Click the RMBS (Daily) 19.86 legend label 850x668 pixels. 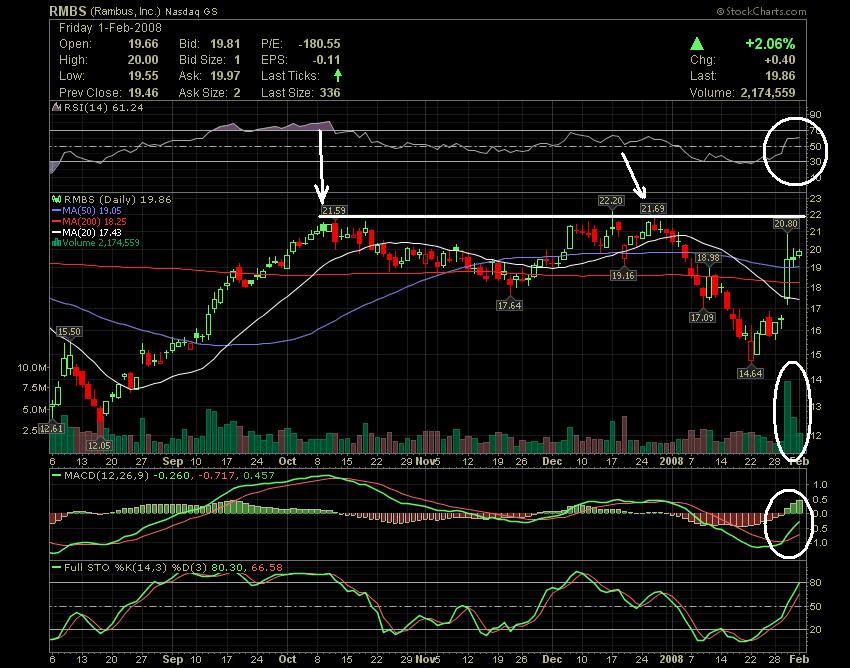(118, 200)
